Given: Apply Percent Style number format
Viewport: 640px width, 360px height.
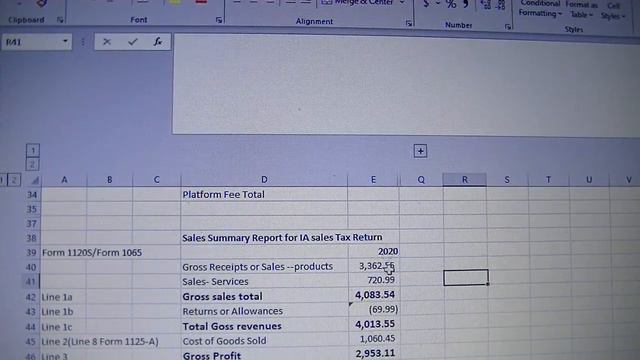Looking at the screenshot, I should pyautogui.click(x=451, y=4).
